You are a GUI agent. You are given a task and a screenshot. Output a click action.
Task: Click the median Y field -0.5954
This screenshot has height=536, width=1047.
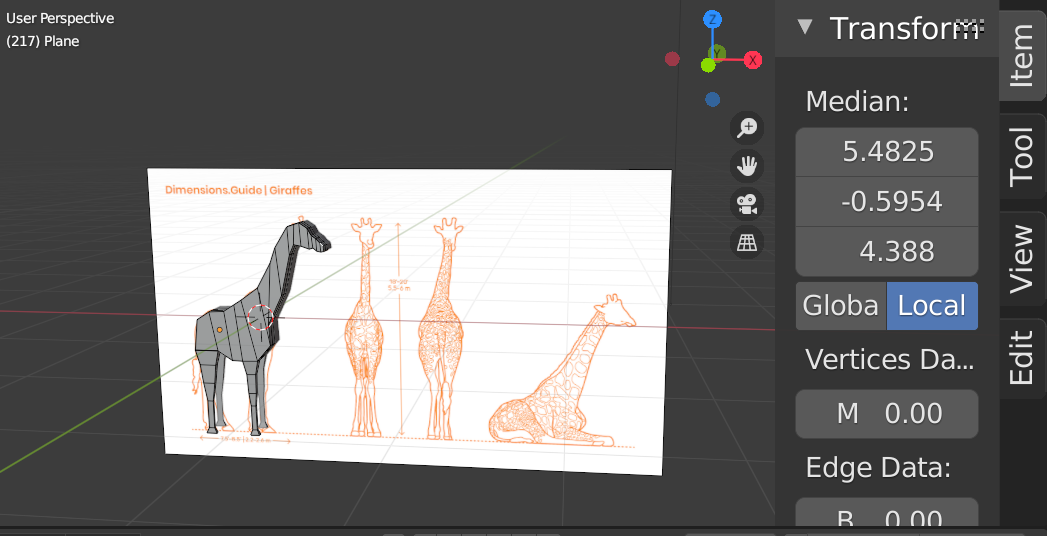pos(887,201)
